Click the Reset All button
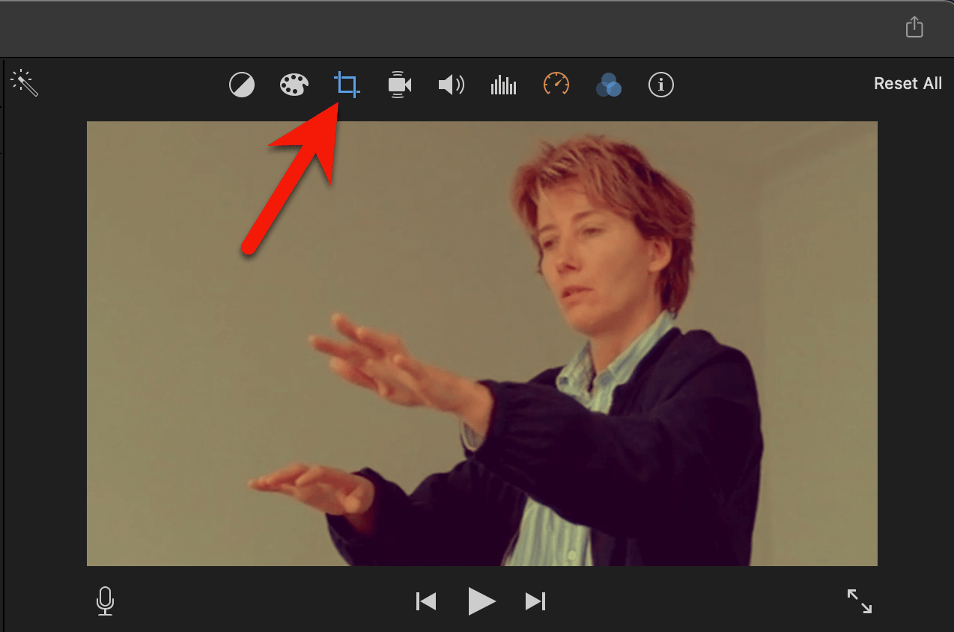This screenshot has height=632, width=954. (x=907, y=83)
